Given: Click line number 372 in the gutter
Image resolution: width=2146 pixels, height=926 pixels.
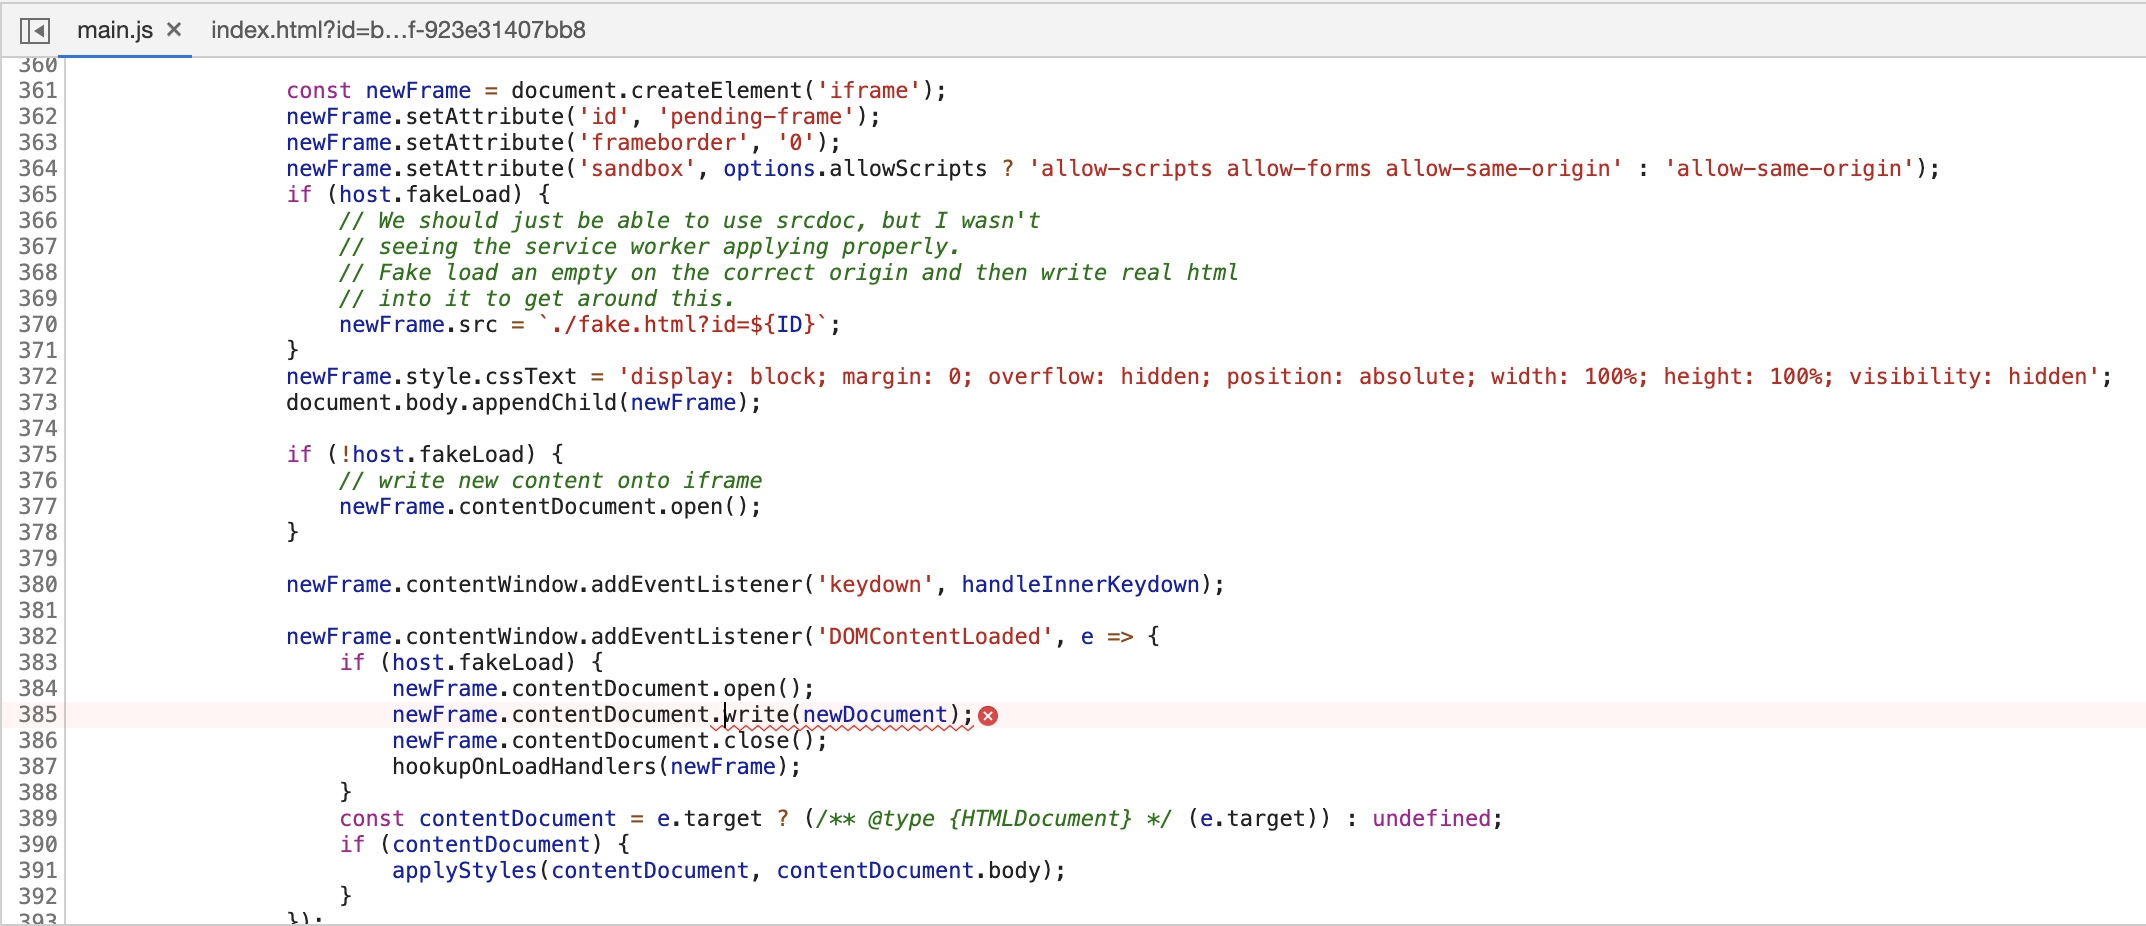Looking at the screenshot, I should (x=38, y=376).
